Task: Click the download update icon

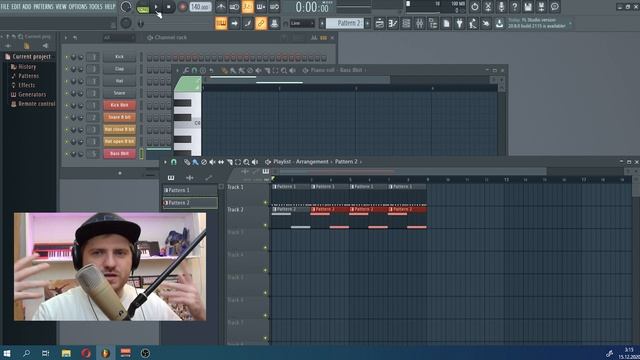Action: click(499, 24)
